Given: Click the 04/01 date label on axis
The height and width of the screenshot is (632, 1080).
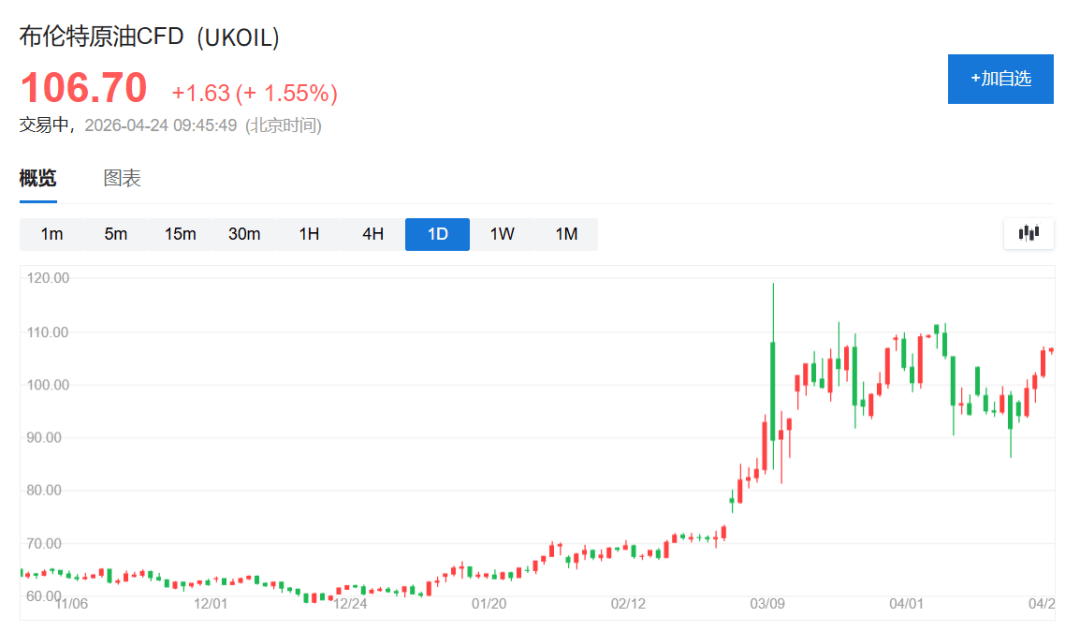Looking at the screenshot, I should pyautogui.click(x=905, y=604).
